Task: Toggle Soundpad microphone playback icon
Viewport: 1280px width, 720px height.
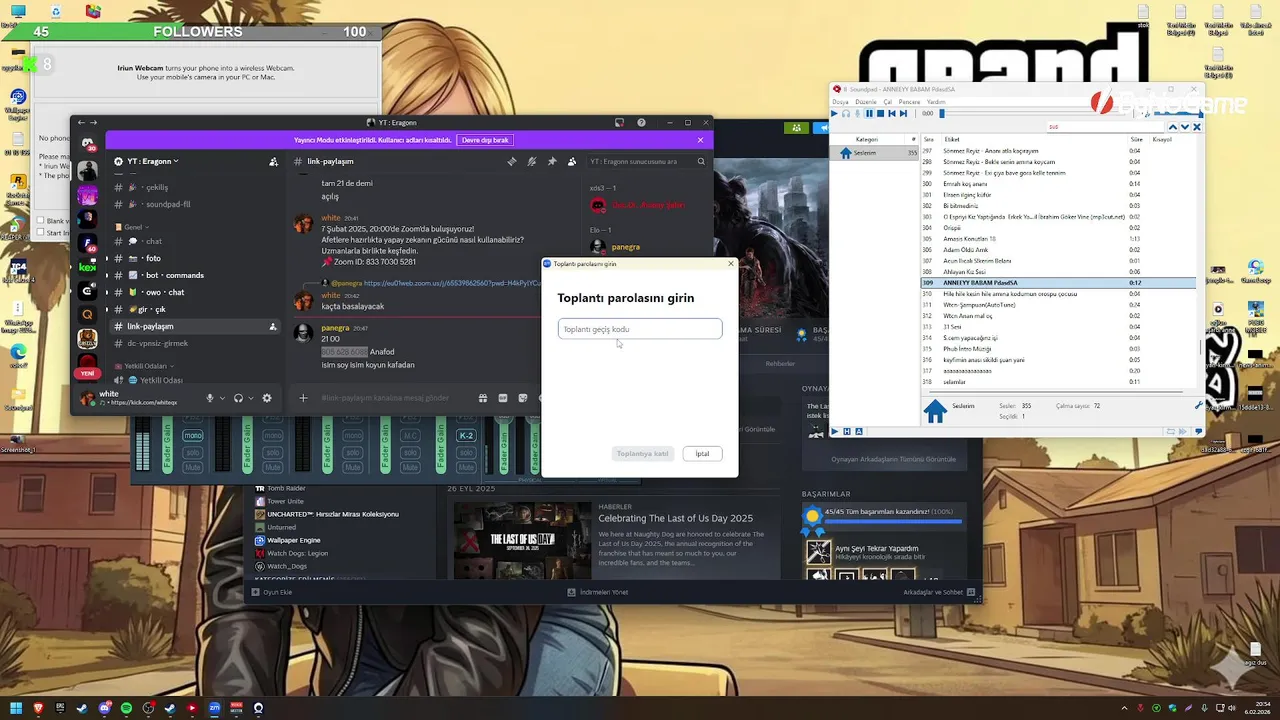Action: pos(858,113)
